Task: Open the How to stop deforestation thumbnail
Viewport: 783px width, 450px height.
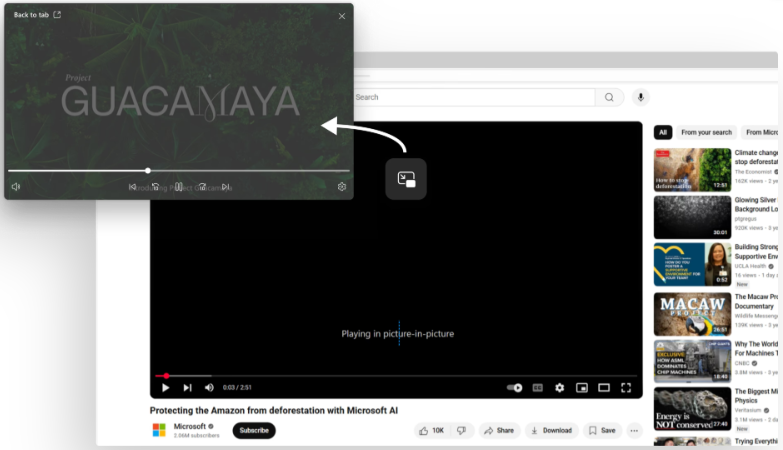Action: point(692,170)
